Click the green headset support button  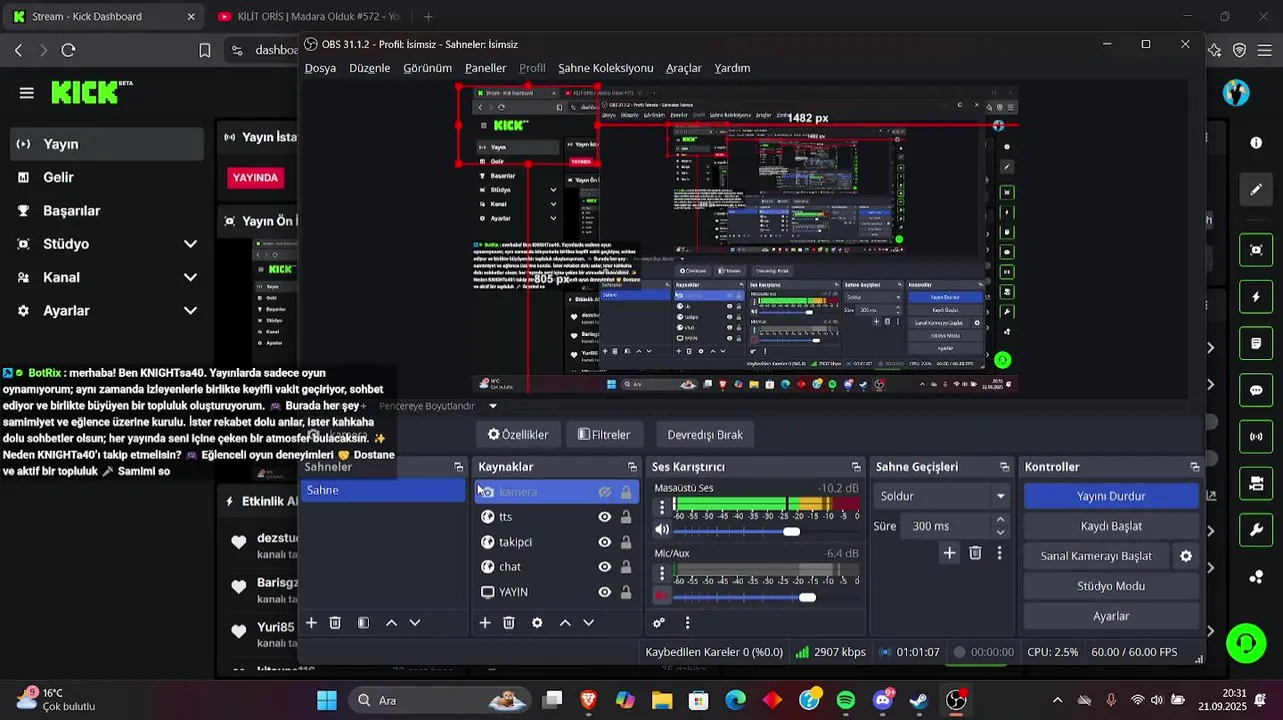tap(1246, 643)
